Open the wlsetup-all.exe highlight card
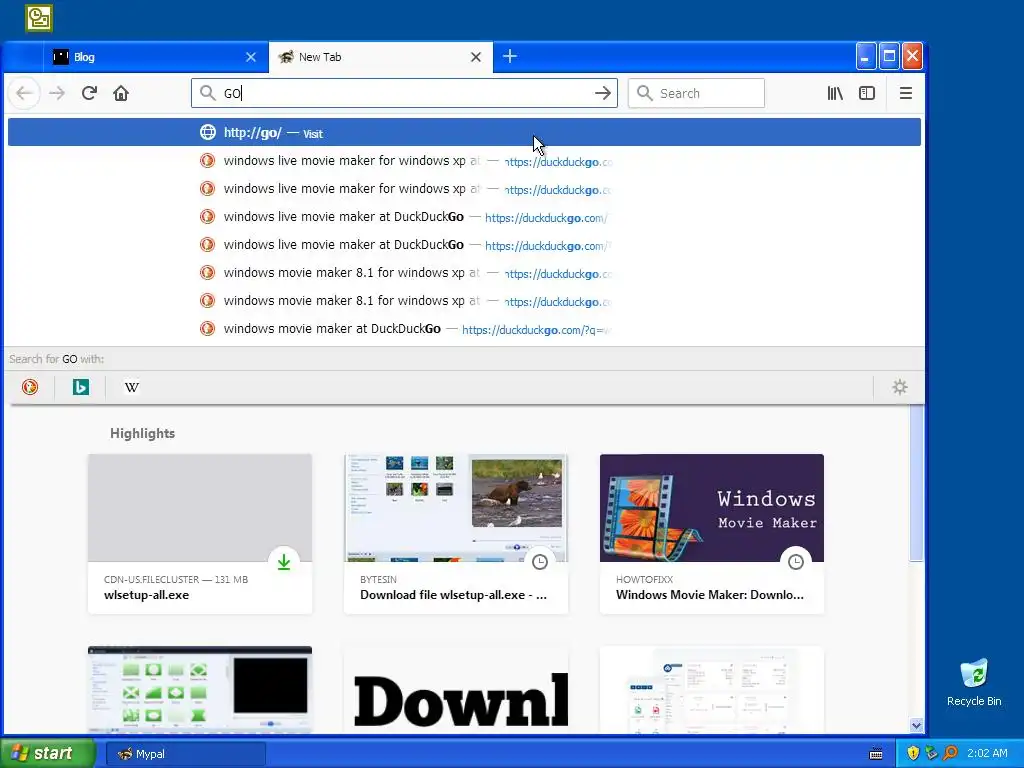The width and height of the screenshot is (1024, 768). pos(200,534)
